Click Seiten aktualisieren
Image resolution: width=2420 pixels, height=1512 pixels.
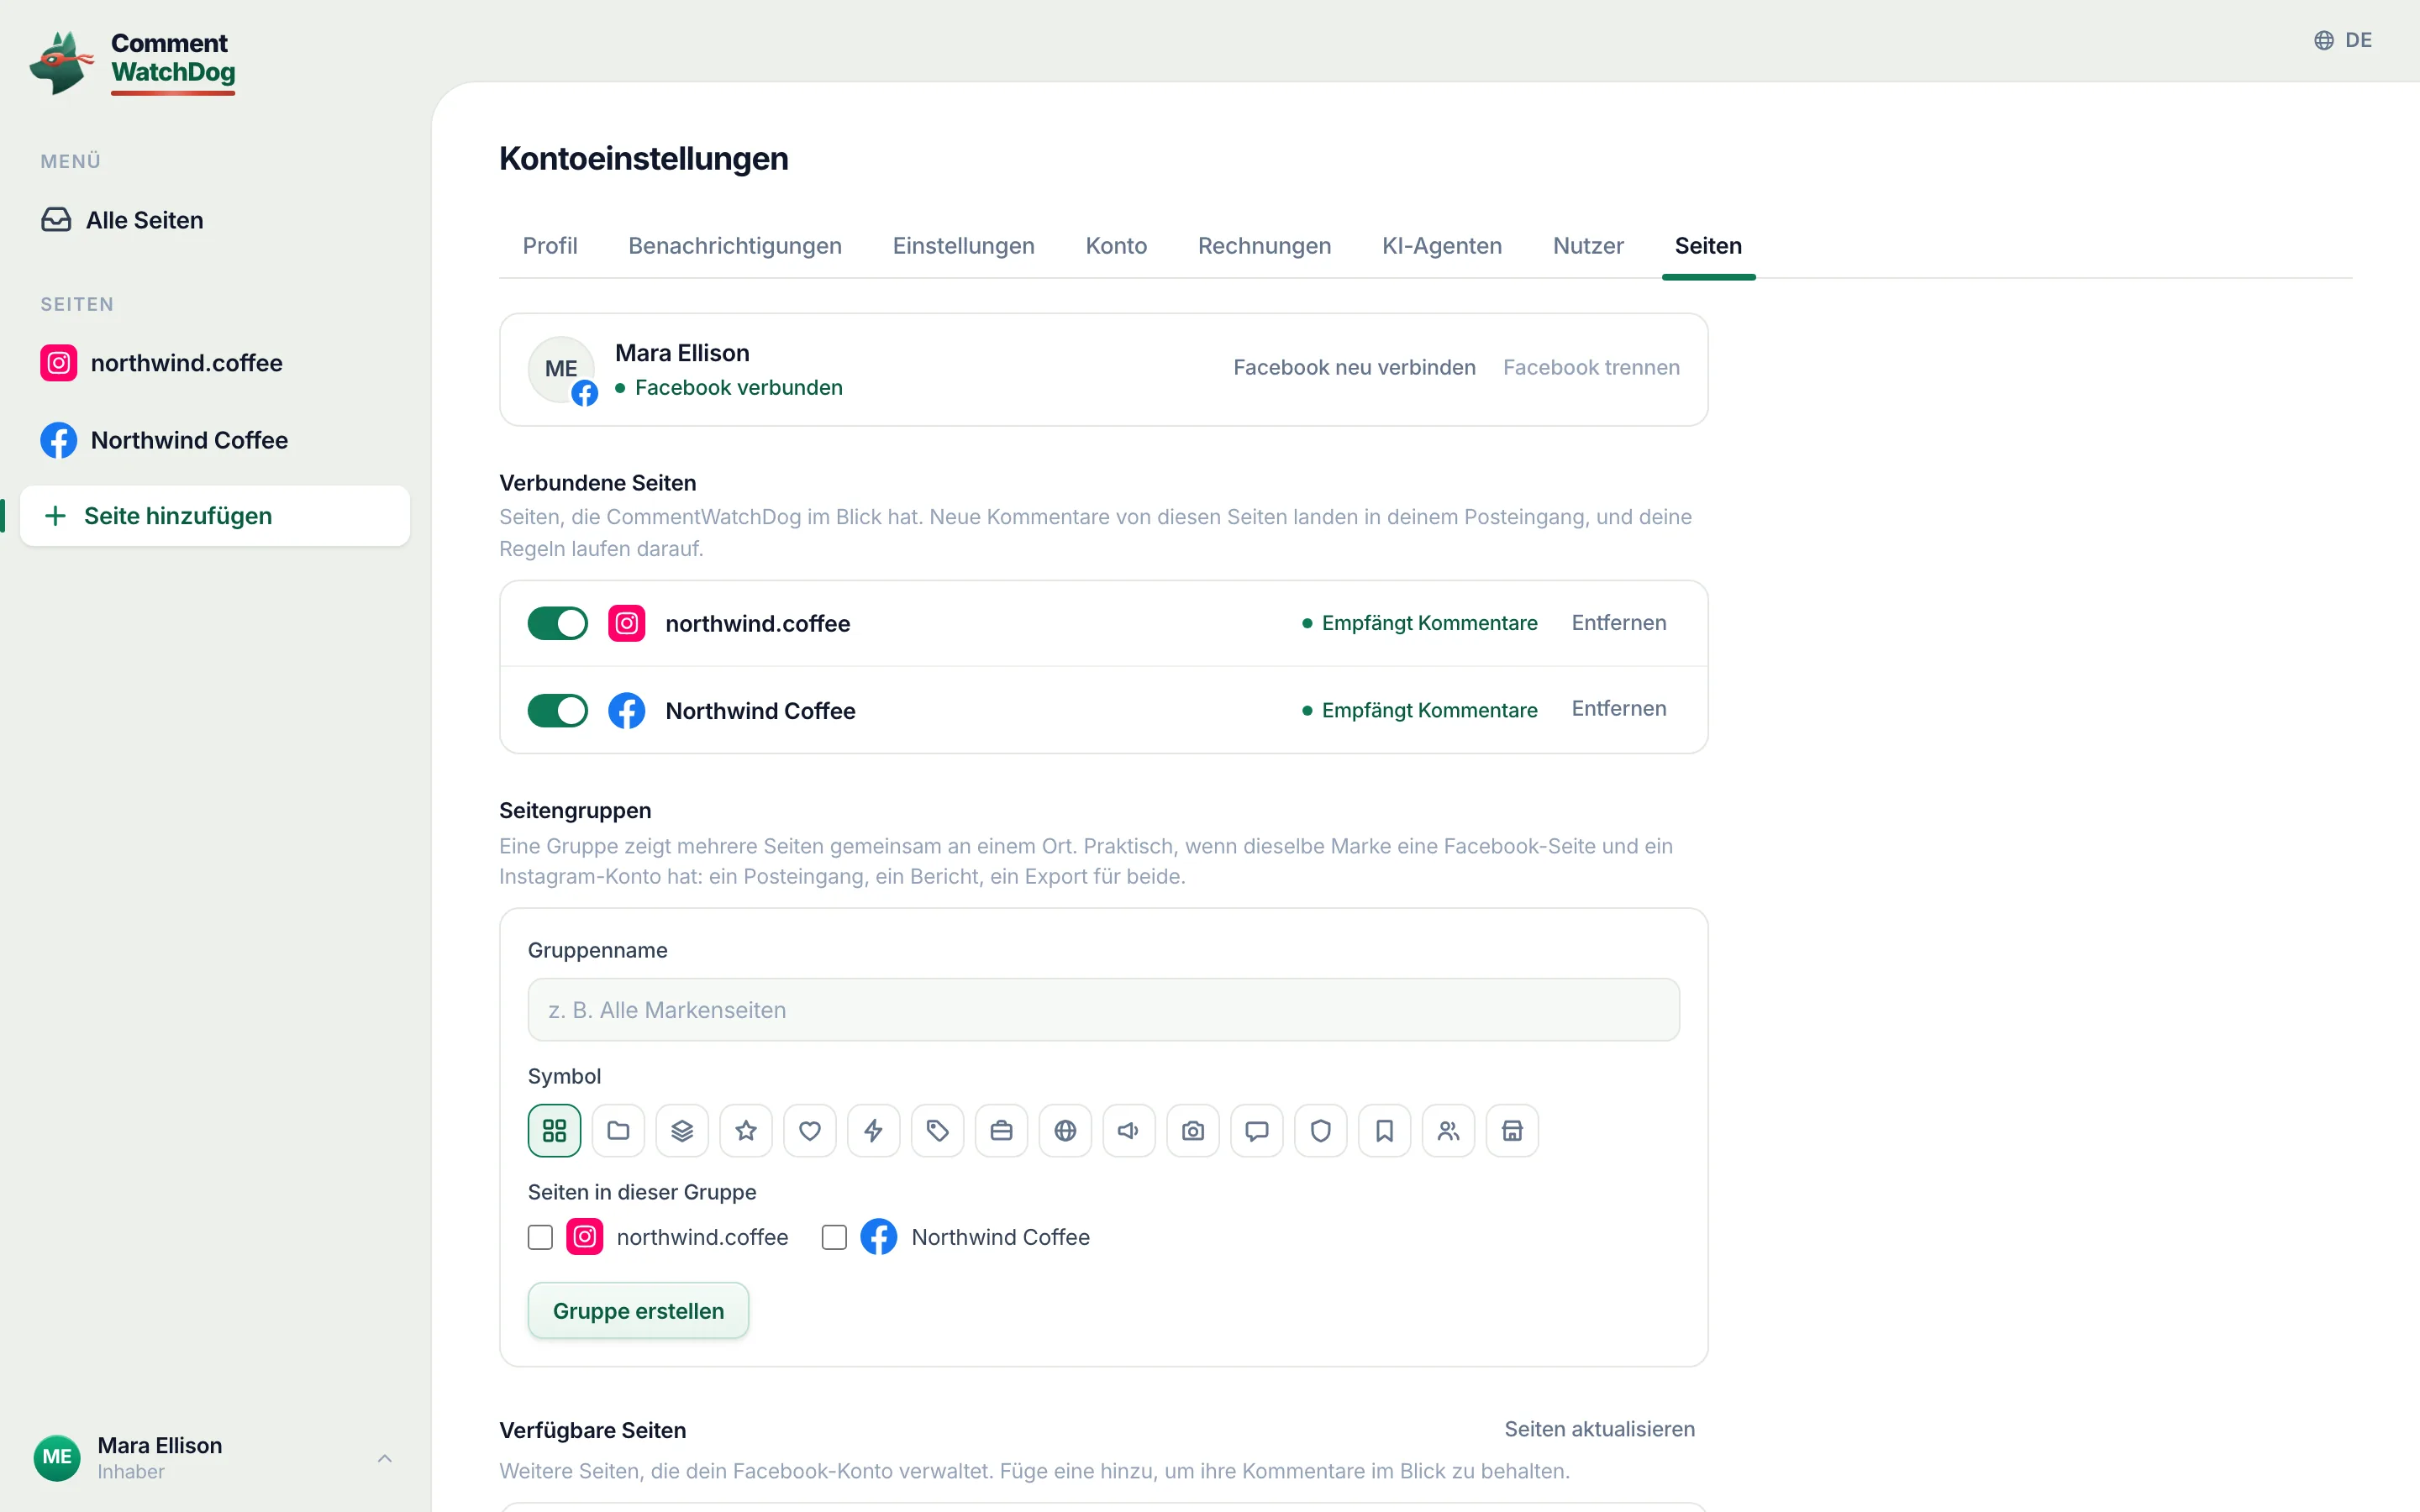(1599, 1429)
